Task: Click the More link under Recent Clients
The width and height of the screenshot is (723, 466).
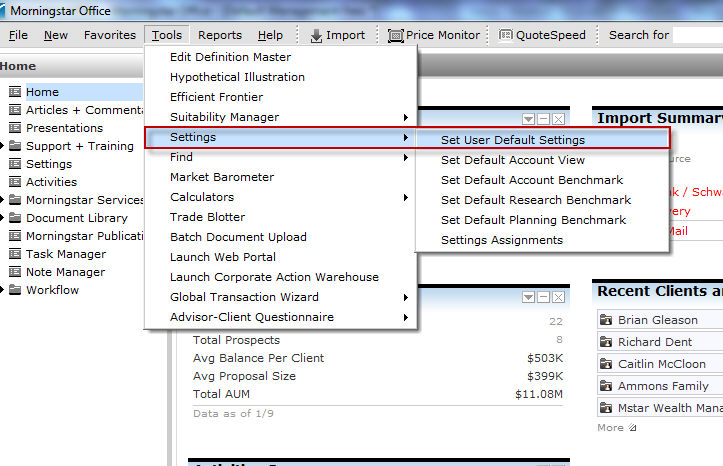Action: 611,428
